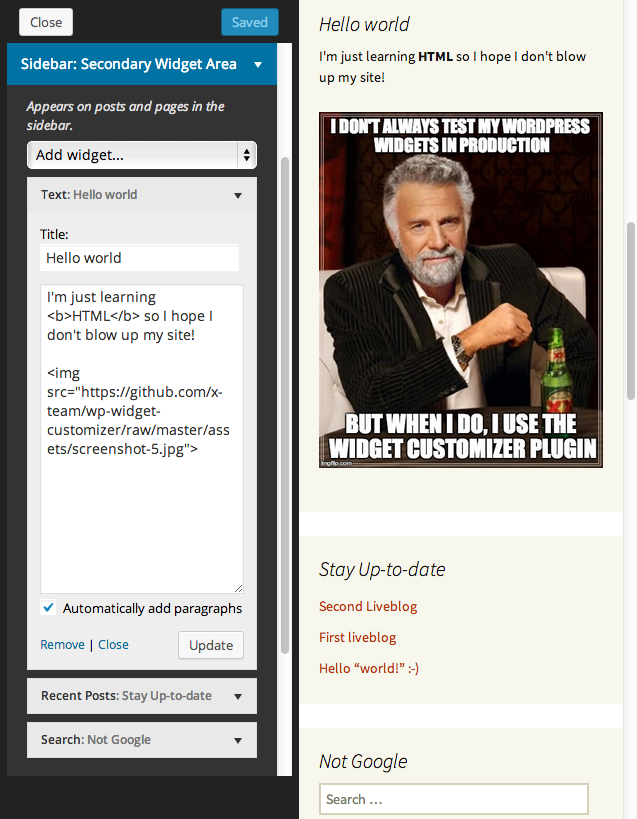Open the Hello “world!” :-) link
The width and height of the screenshot is (637, 819).
(369, 668)
